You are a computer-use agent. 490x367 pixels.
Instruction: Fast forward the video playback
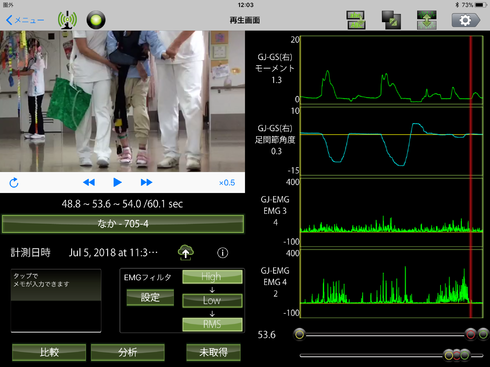point(146,182)
